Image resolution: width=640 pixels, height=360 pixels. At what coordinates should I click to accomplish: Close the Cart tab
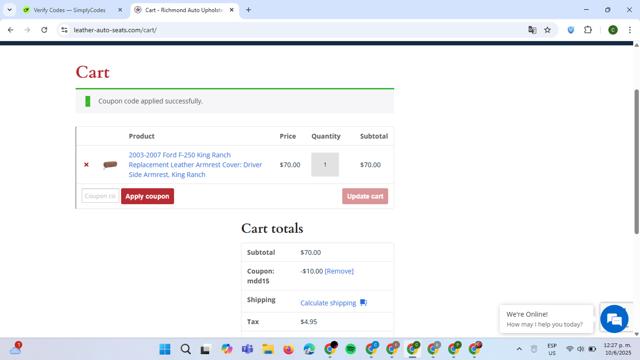[231, 10]
